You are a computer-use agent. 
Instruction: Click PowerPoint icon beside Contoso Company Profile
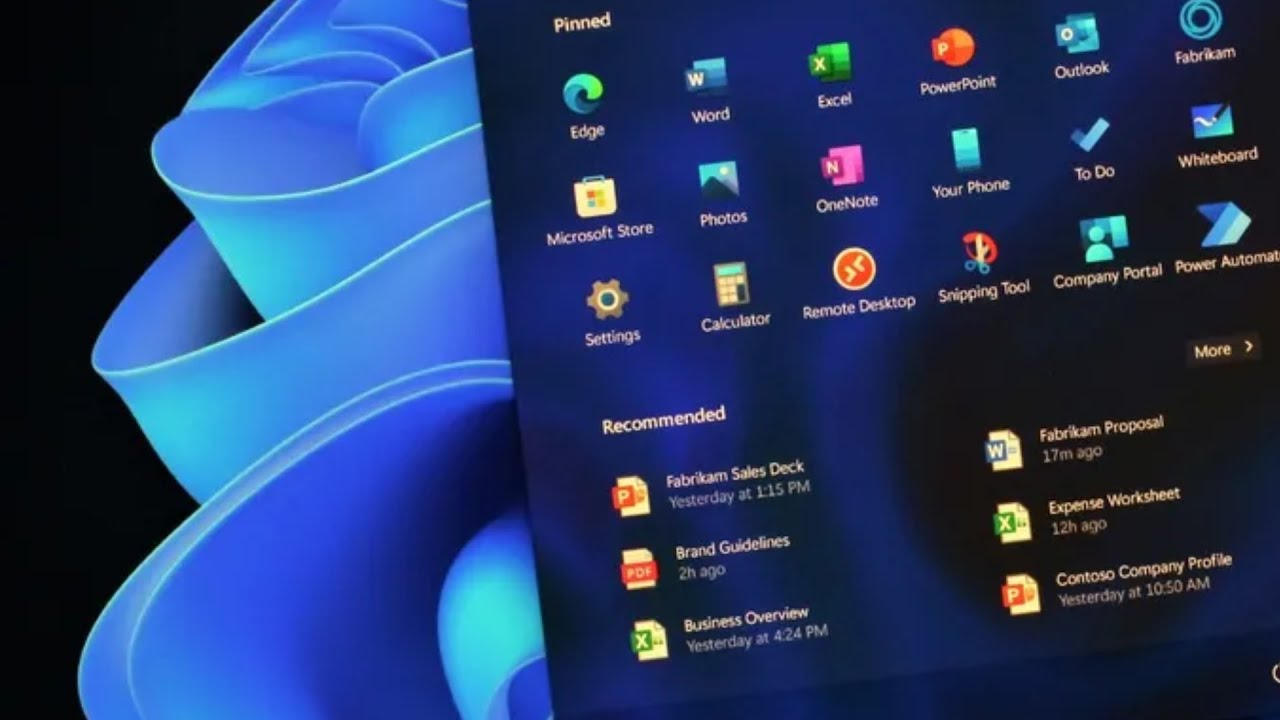coord(1021,594)
